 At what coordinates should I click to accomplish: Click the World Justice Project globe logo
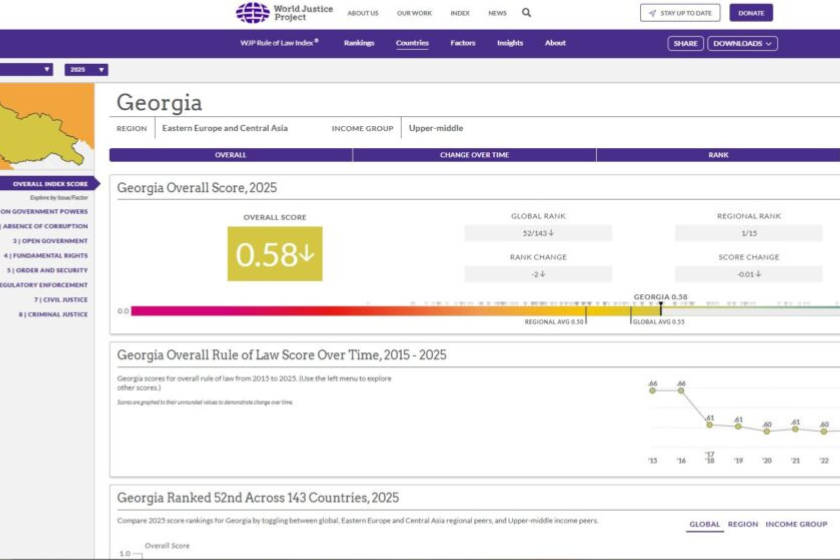click(252, 13)
